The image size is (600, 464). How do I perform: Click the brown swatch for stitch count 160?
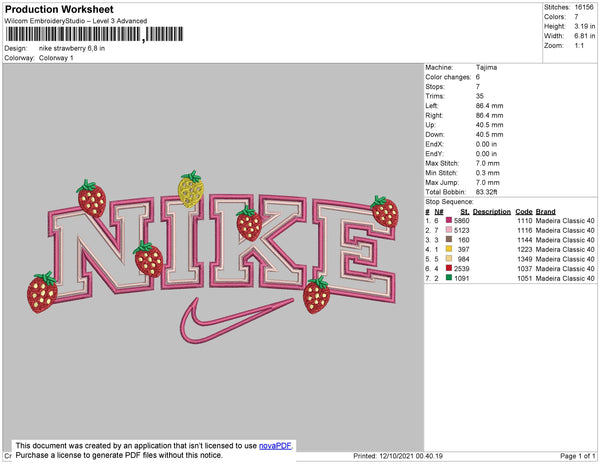tap(449, 239)
